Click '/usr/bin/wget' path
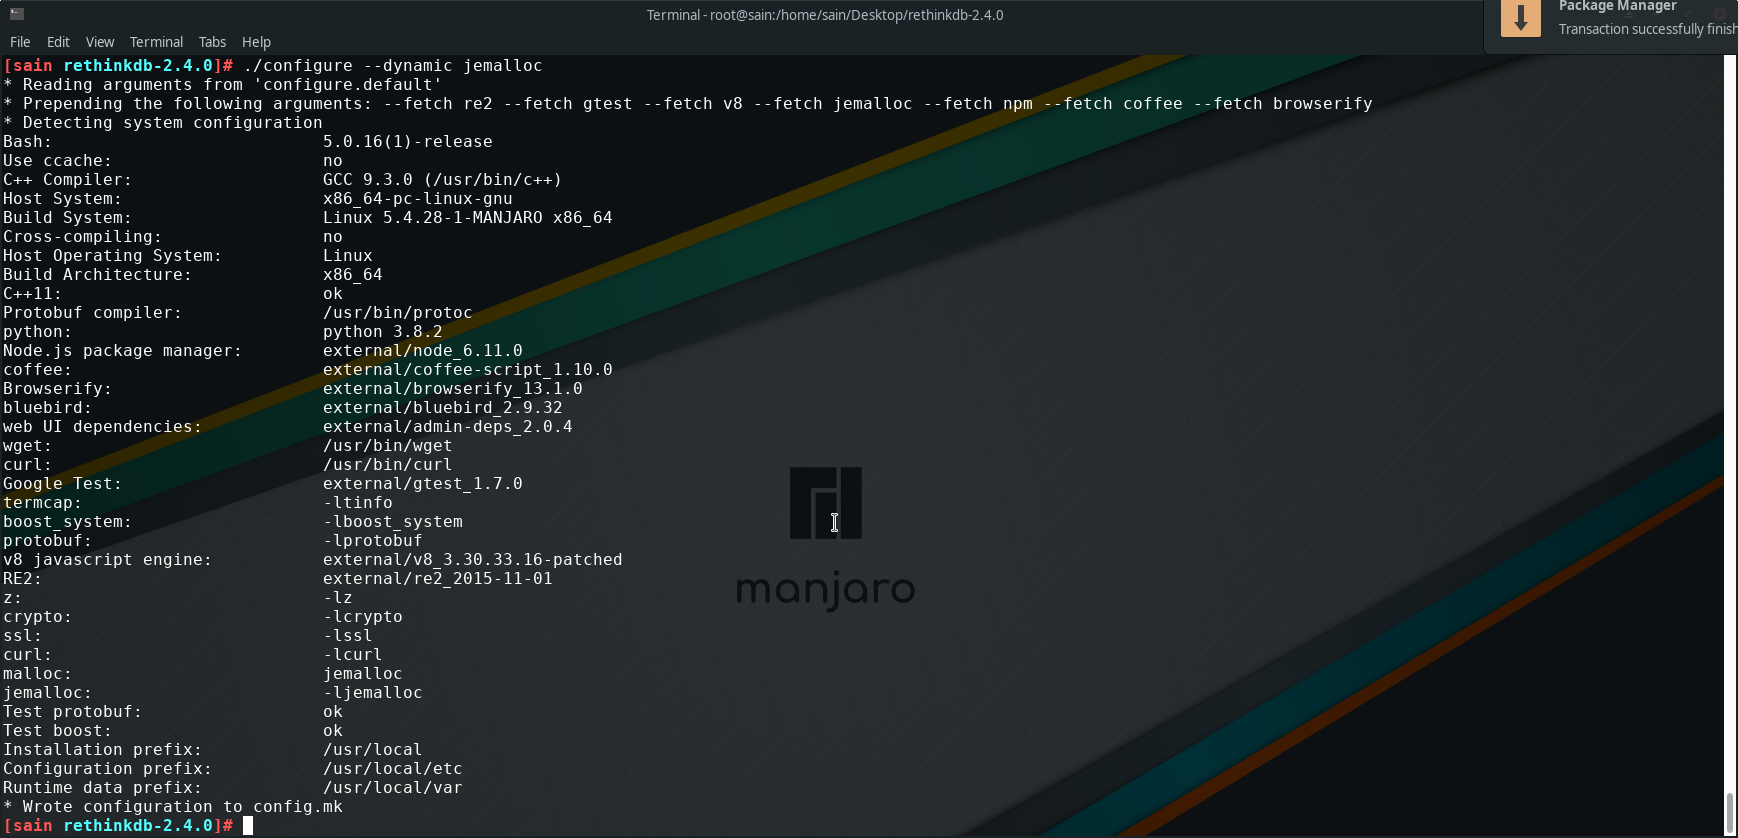This screenshot has width=1738, height=838. point(387,446)
